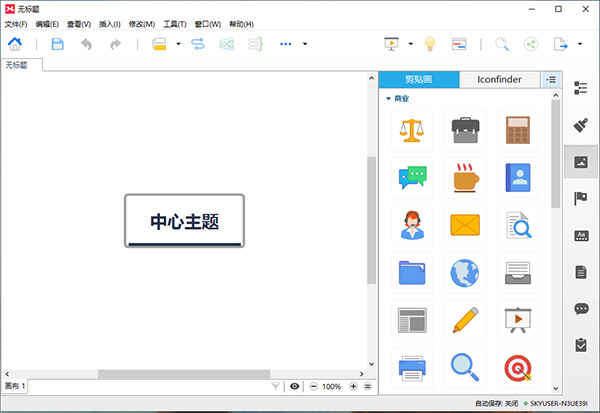Expand the dropdown beside the three-dots toolbar icon
600x413 pixels.
point(305,44)
